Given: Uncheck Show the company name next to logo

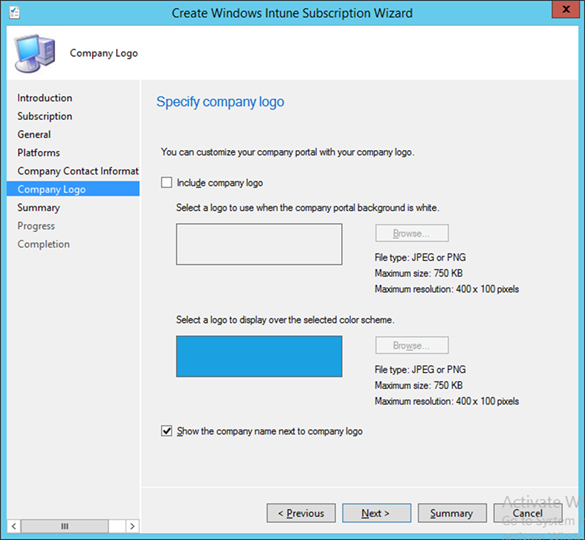Looking at the screenshot, I should click(x=166, y=431).
